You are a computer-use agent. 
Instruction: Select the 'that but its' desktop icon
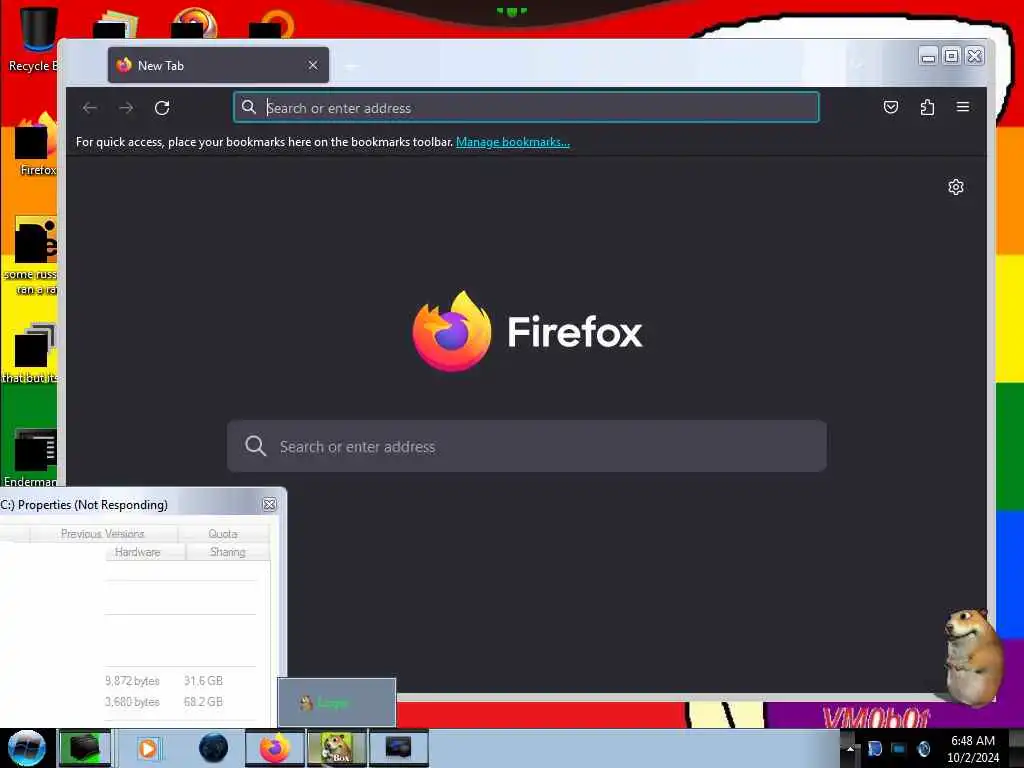click(x=31, y=353)
